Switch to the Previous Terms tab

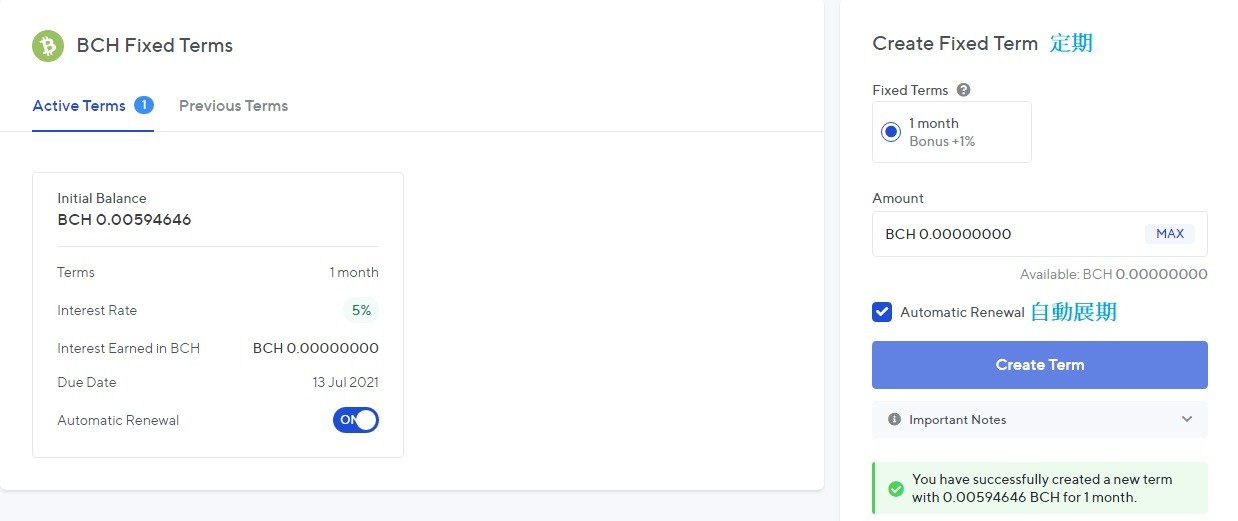coord(233,106)
